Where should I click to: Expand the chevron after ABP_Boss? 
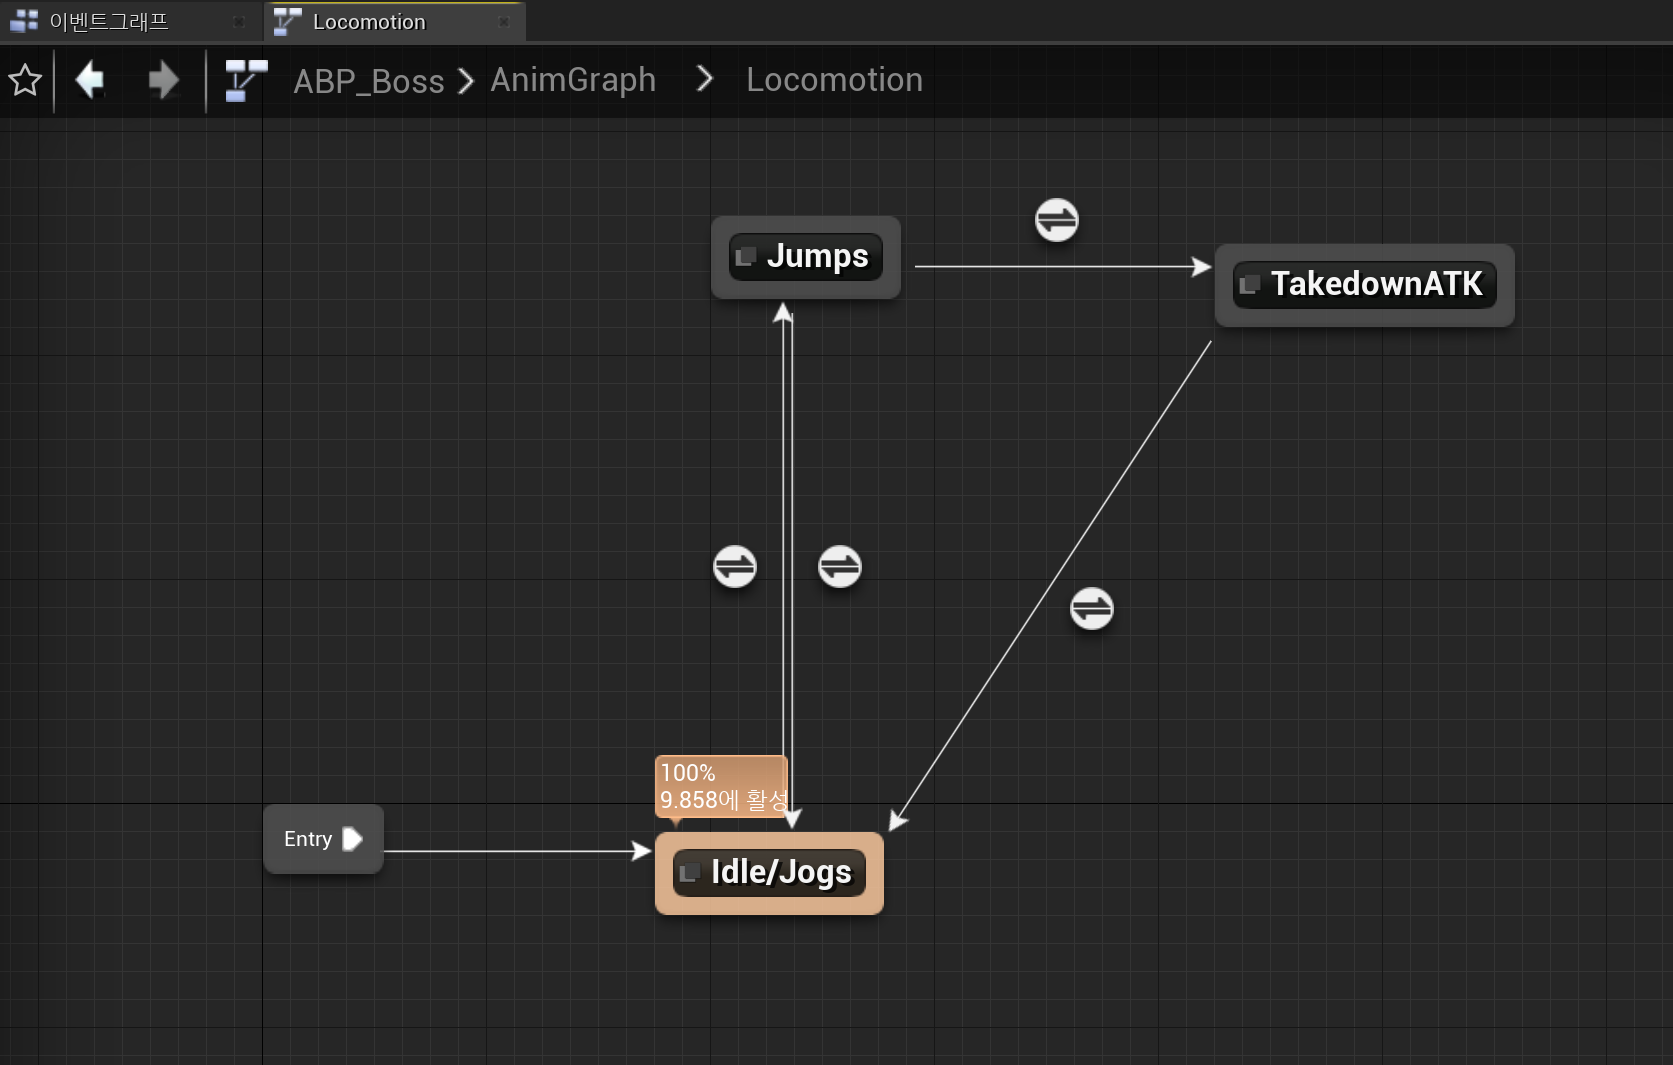point(466,81)
